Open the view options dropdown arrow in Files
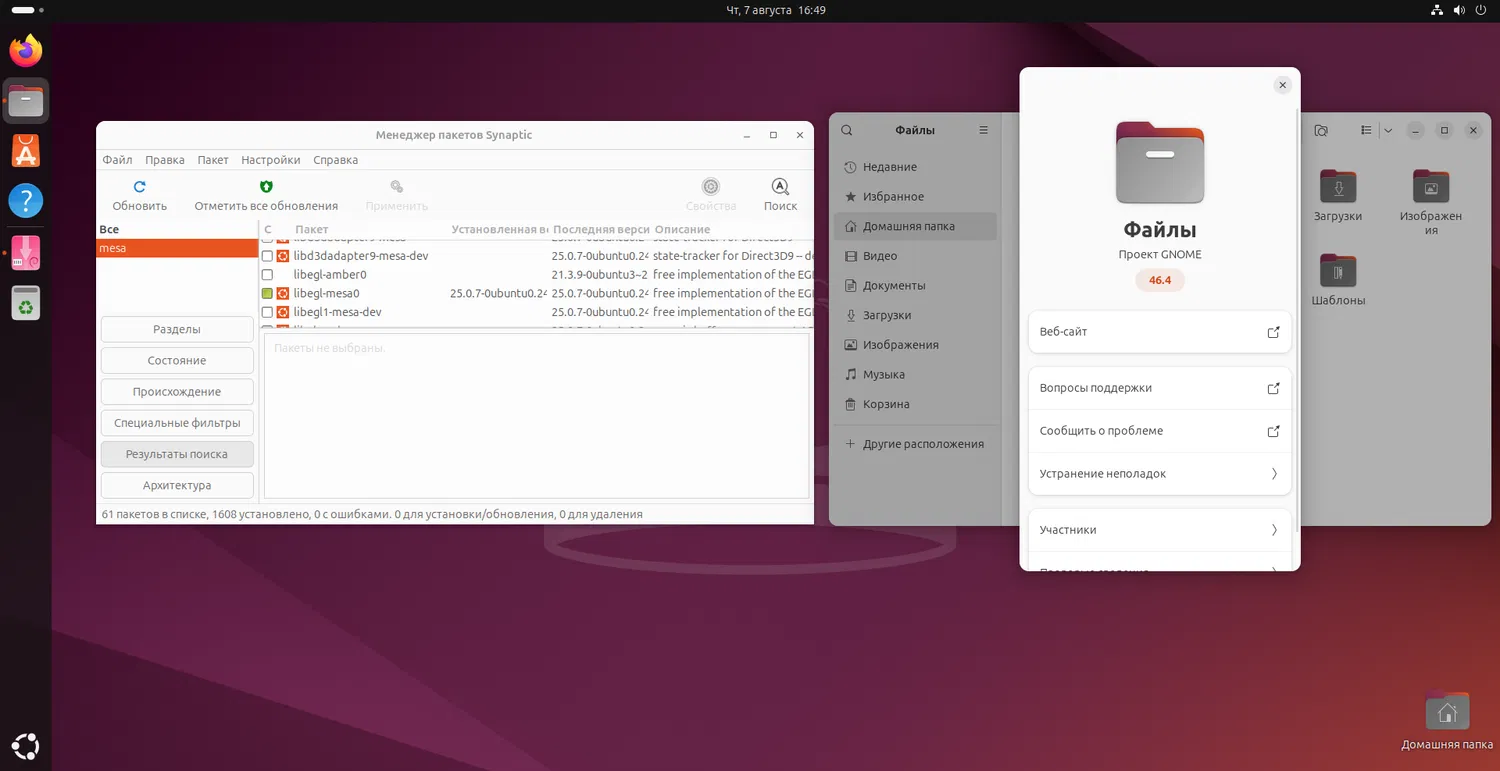Viewport: 1500px width, 771px height. [1388, 130]
